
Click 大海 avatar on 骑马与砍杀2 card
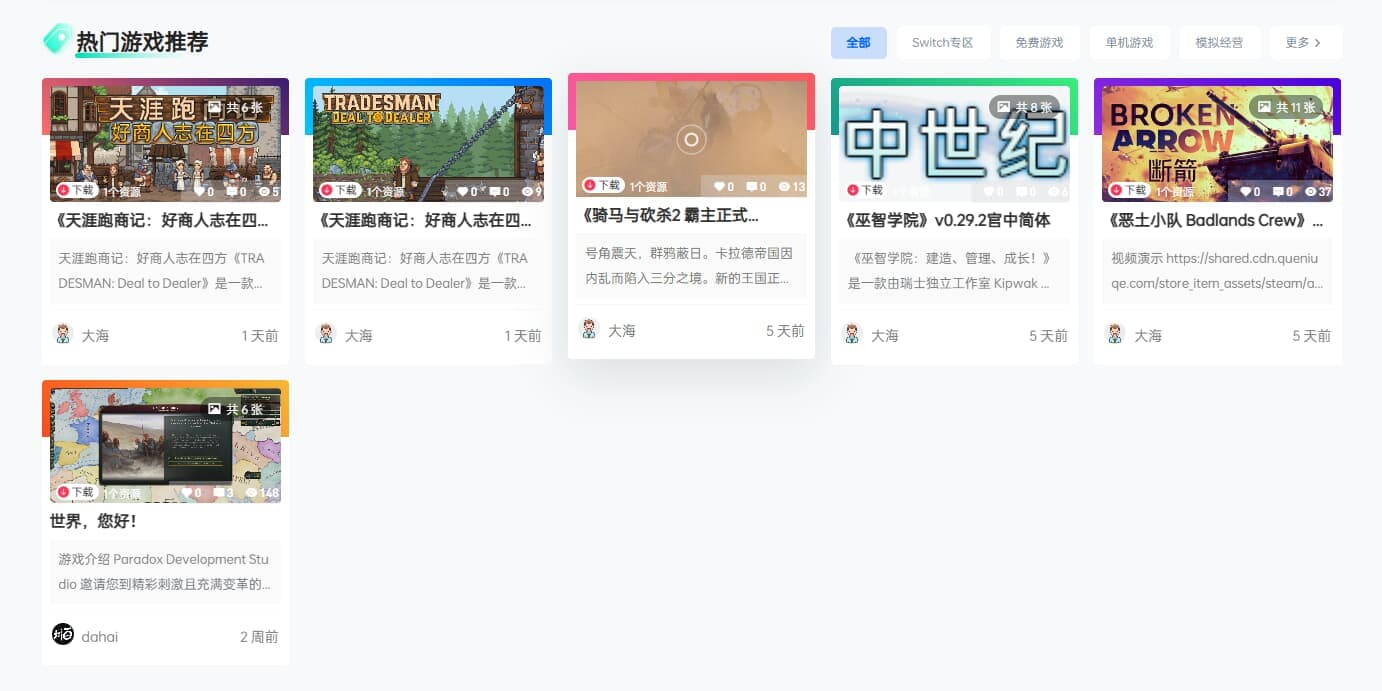point(590,329)
